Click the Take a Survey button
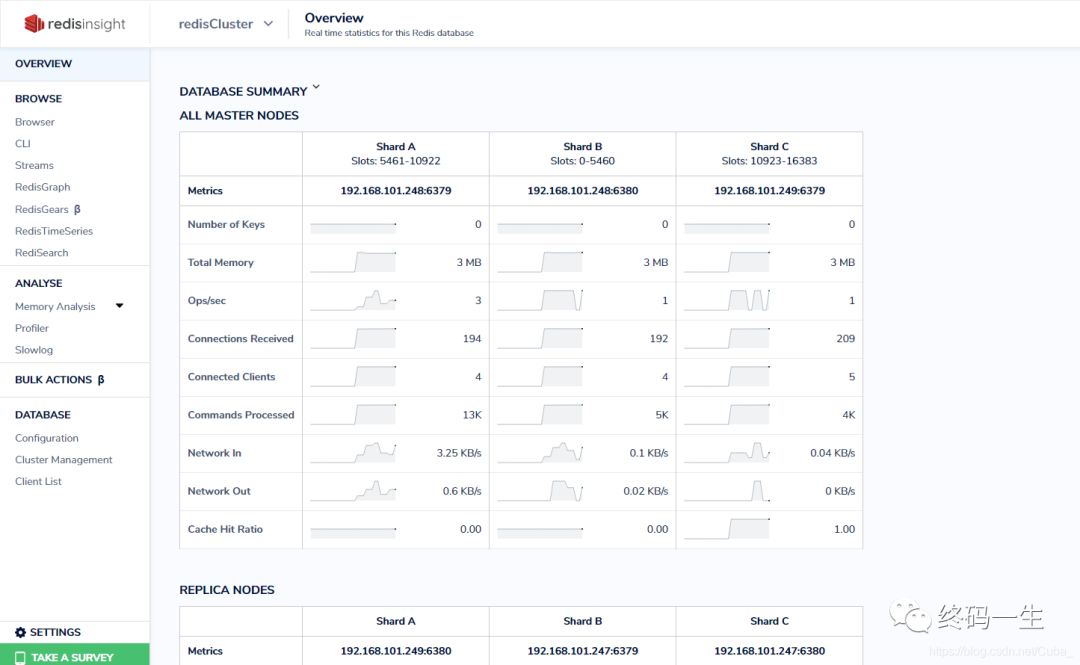Viewport: 1080px width, 665px height. [74, 655]
